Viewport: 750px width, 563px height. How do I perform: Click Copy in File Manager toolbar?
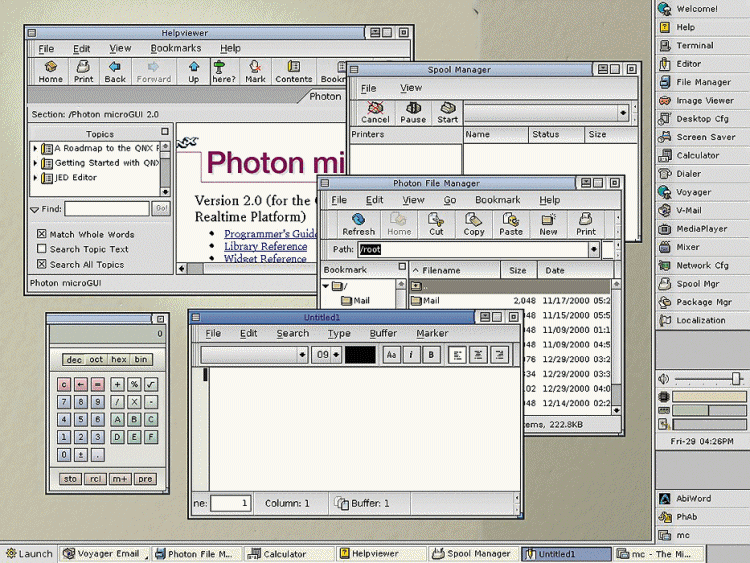point(474,224)
